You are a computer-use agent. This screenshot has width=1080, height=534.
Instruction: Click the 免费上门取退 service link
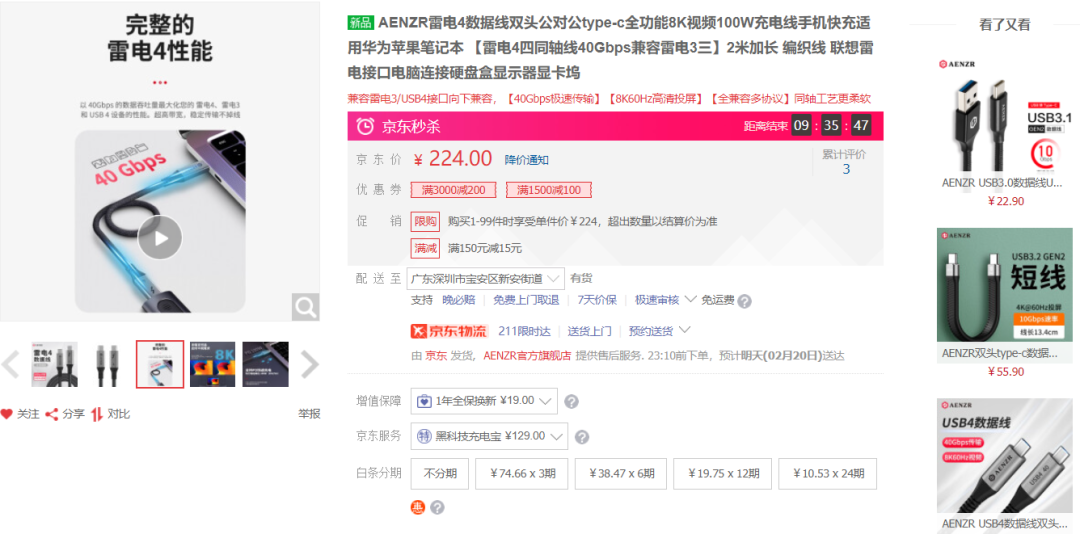pyautogui.click(x=526, y=300)
